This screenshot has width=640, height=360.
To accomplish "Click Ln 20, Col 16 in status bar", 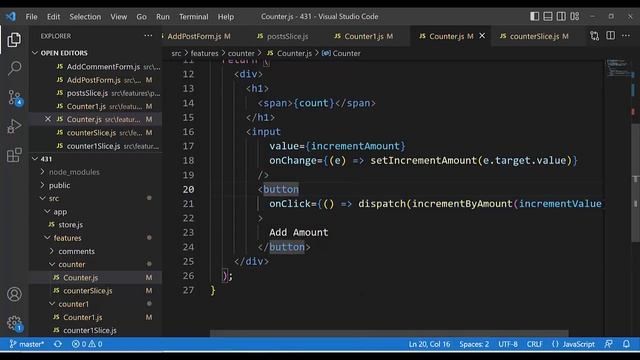I will coord(429,344).
